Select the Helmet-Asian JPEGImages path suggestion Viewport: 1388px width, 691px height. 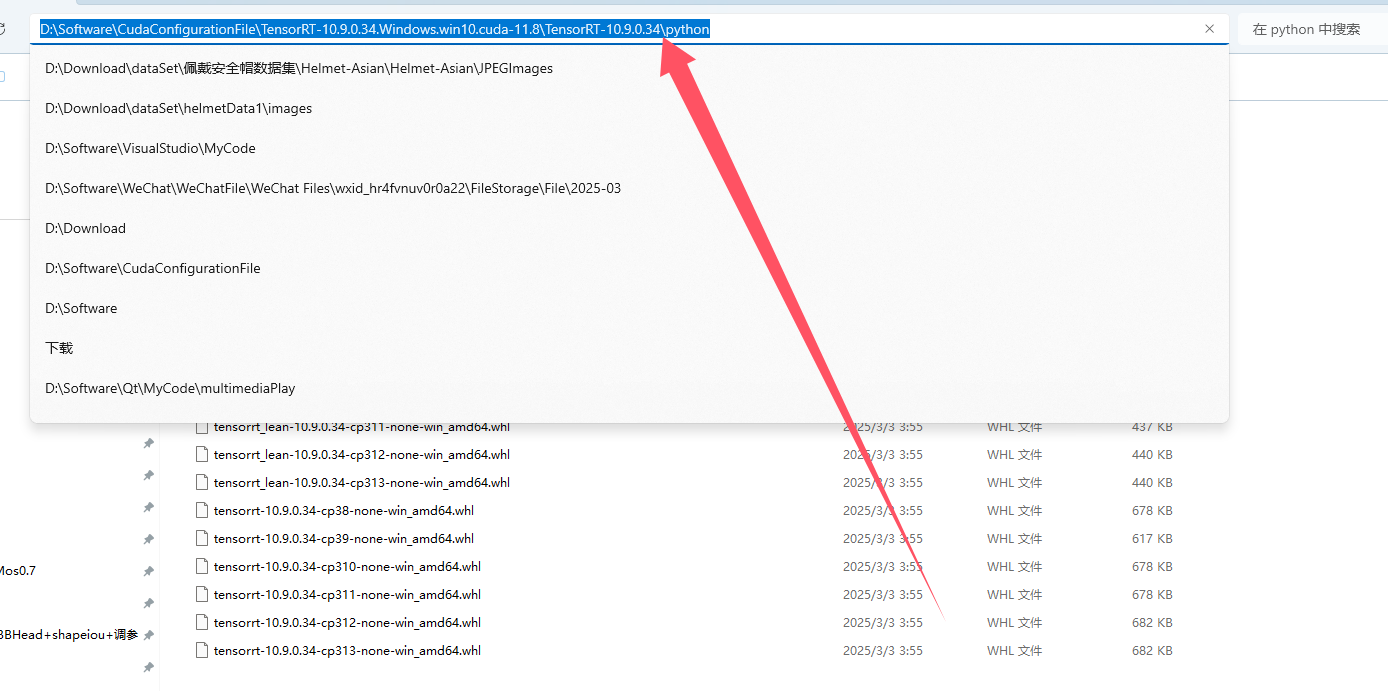tap(297, 68)
